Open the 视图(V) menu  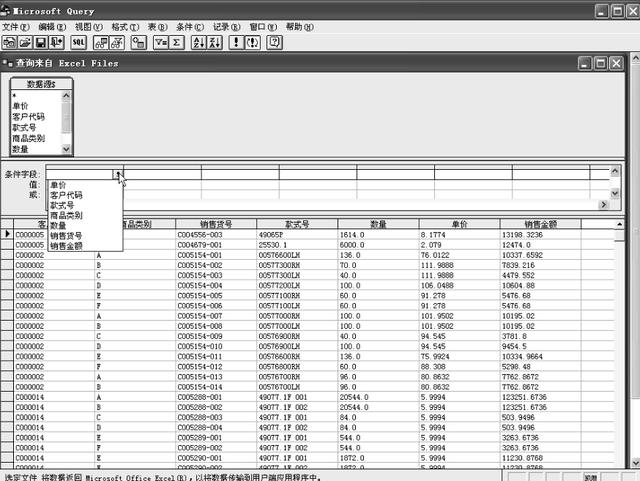(x=89, y=27)
